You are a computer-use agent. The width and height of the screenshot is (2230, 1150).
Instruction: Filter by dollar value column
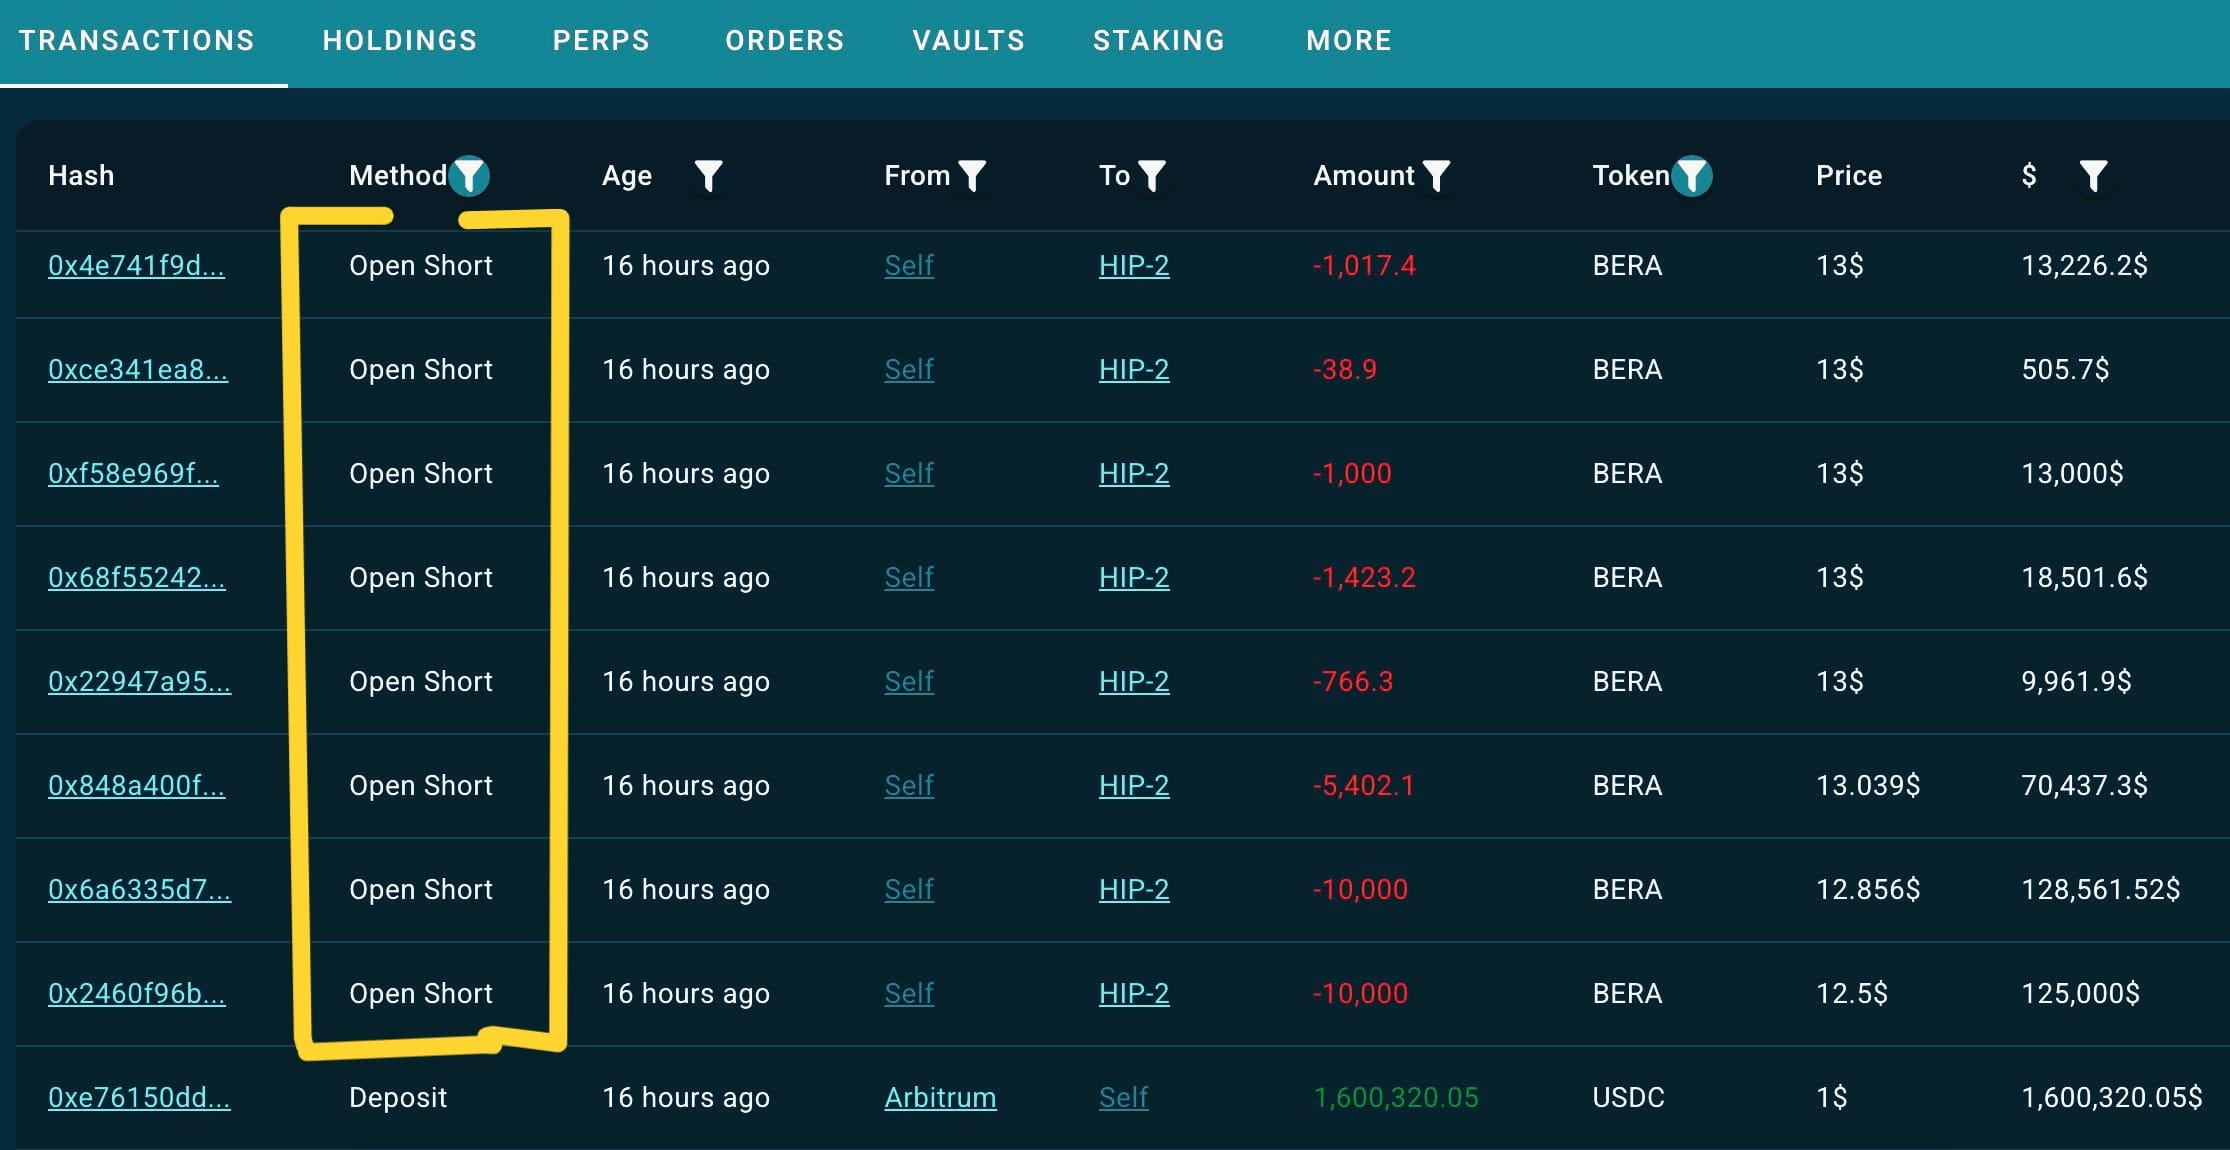(2093, 176)
